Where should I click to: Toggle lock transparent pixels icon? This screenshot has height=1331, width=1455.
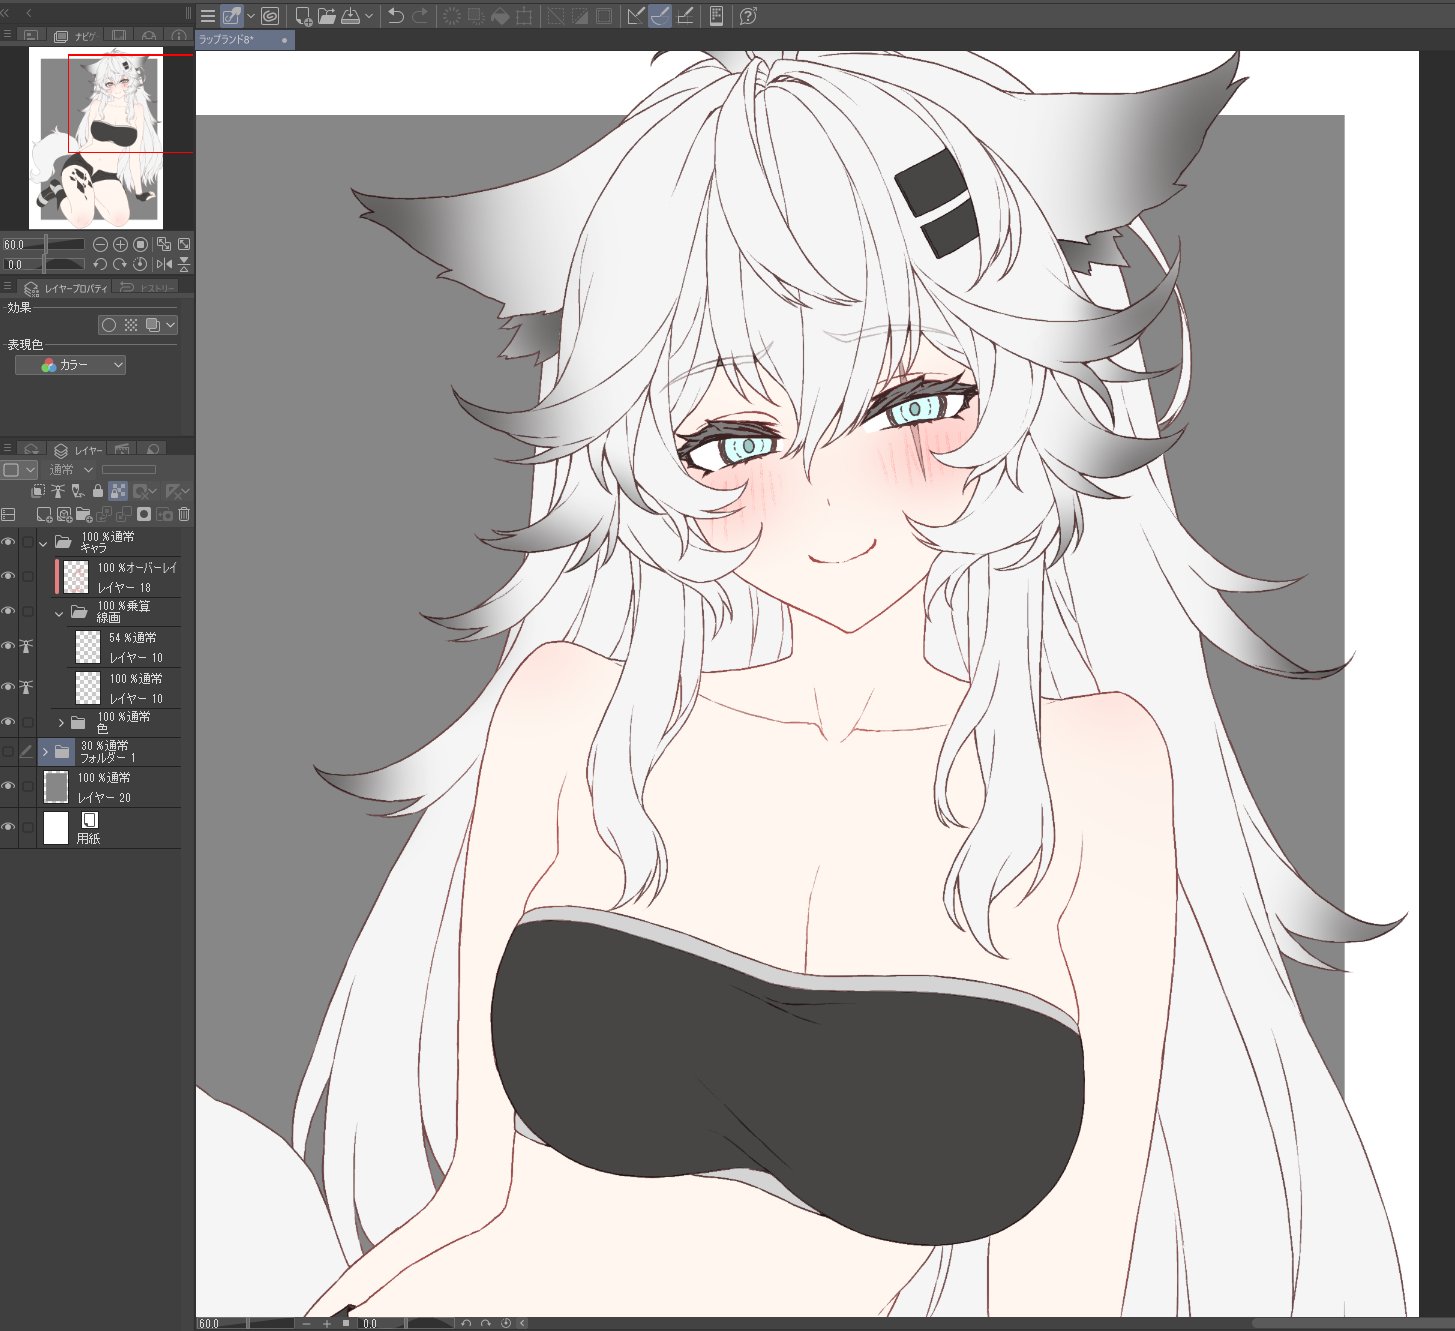[118, 491]
